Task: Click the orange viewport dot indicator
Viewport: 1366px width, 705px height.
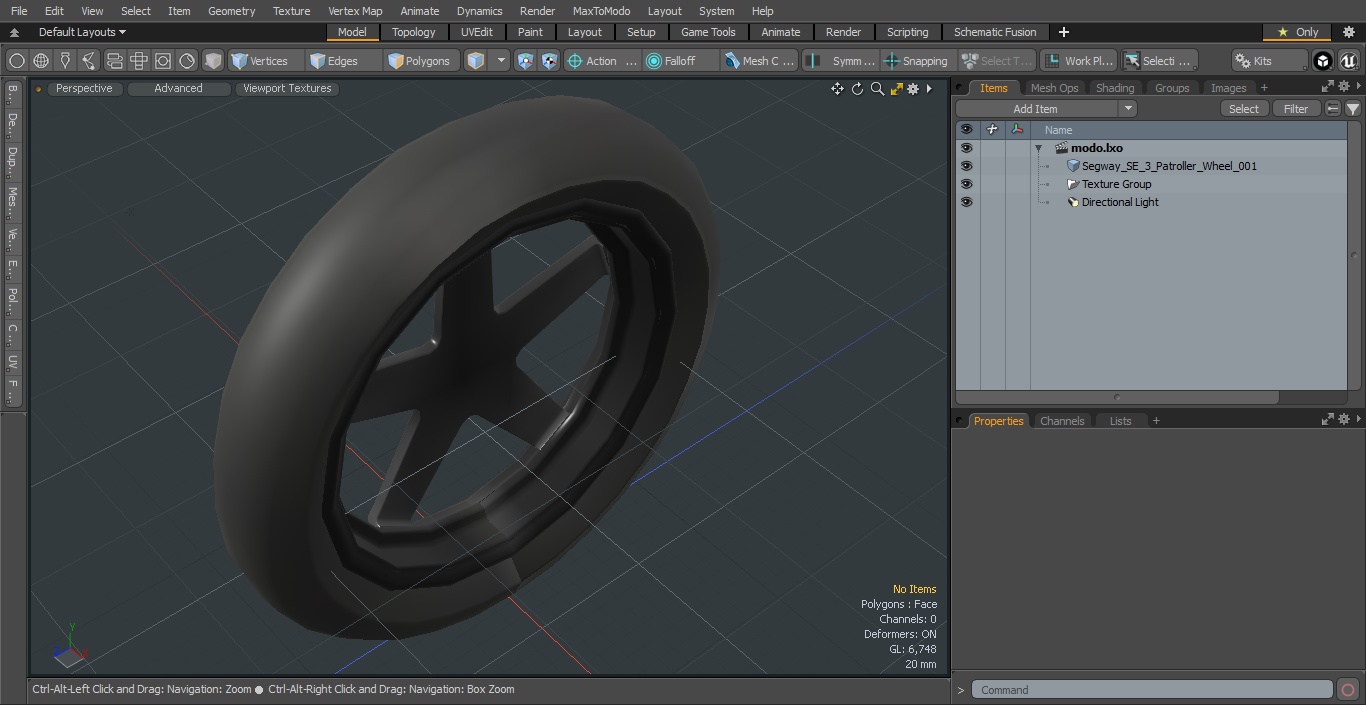Action: (x=38, y=89)
